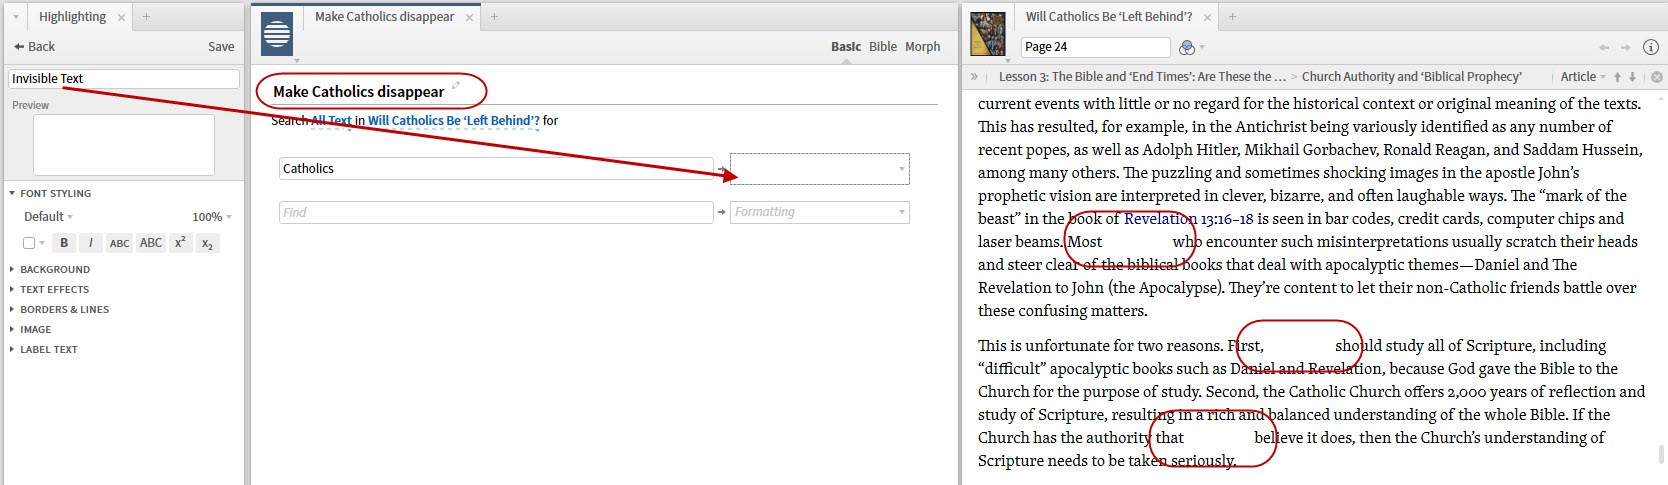Select the Will Catholics Be 'Left Behind'? tab
Screen dimensions: 1668x485
[x=1108, y=17]
